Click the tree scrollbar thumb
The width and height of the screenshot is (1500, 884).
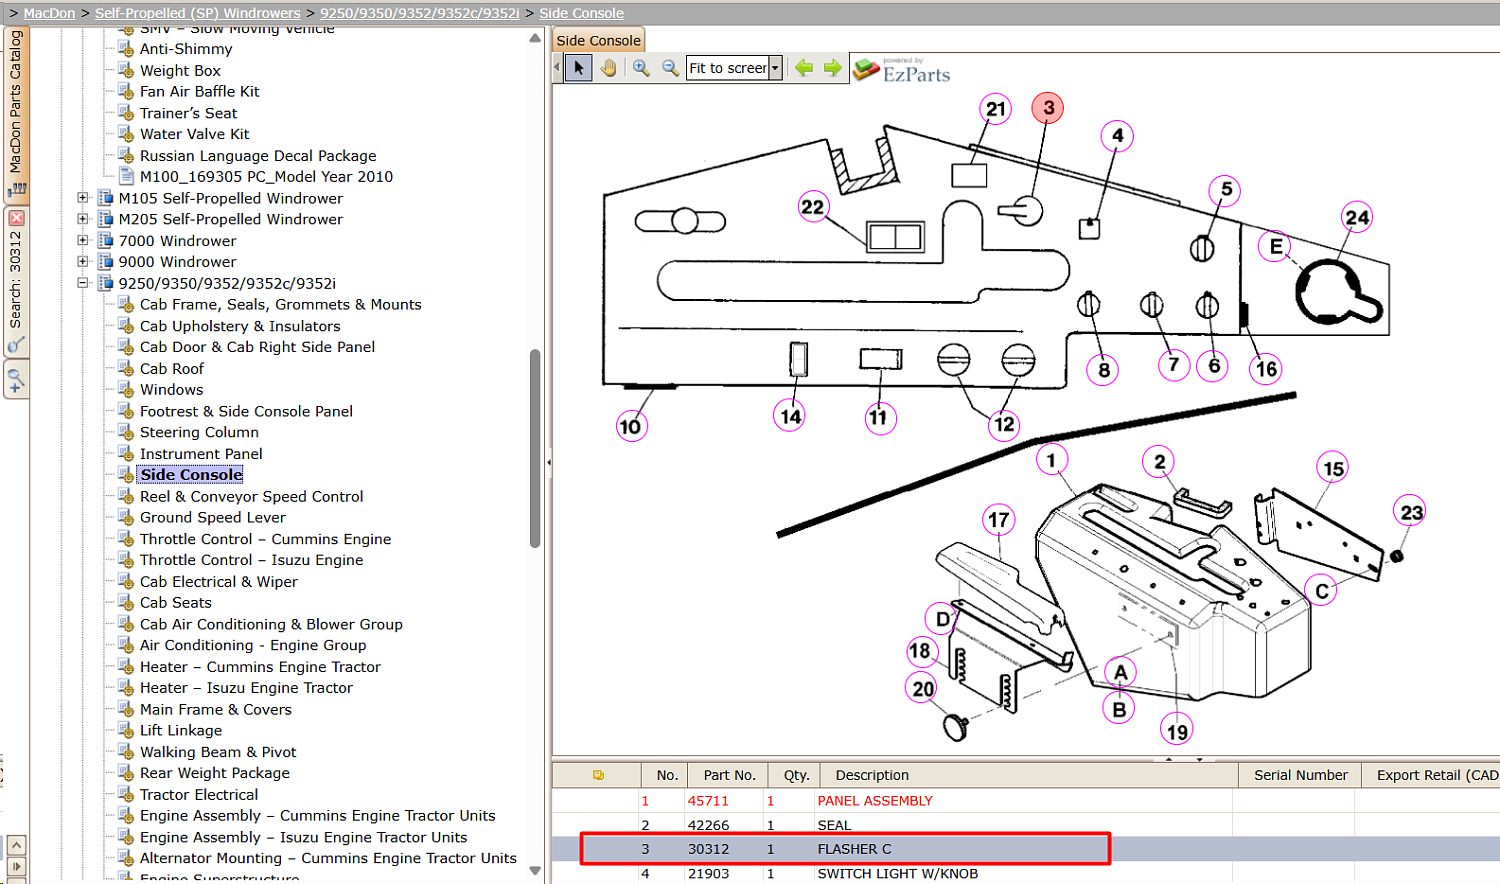[x=535, y=448]
